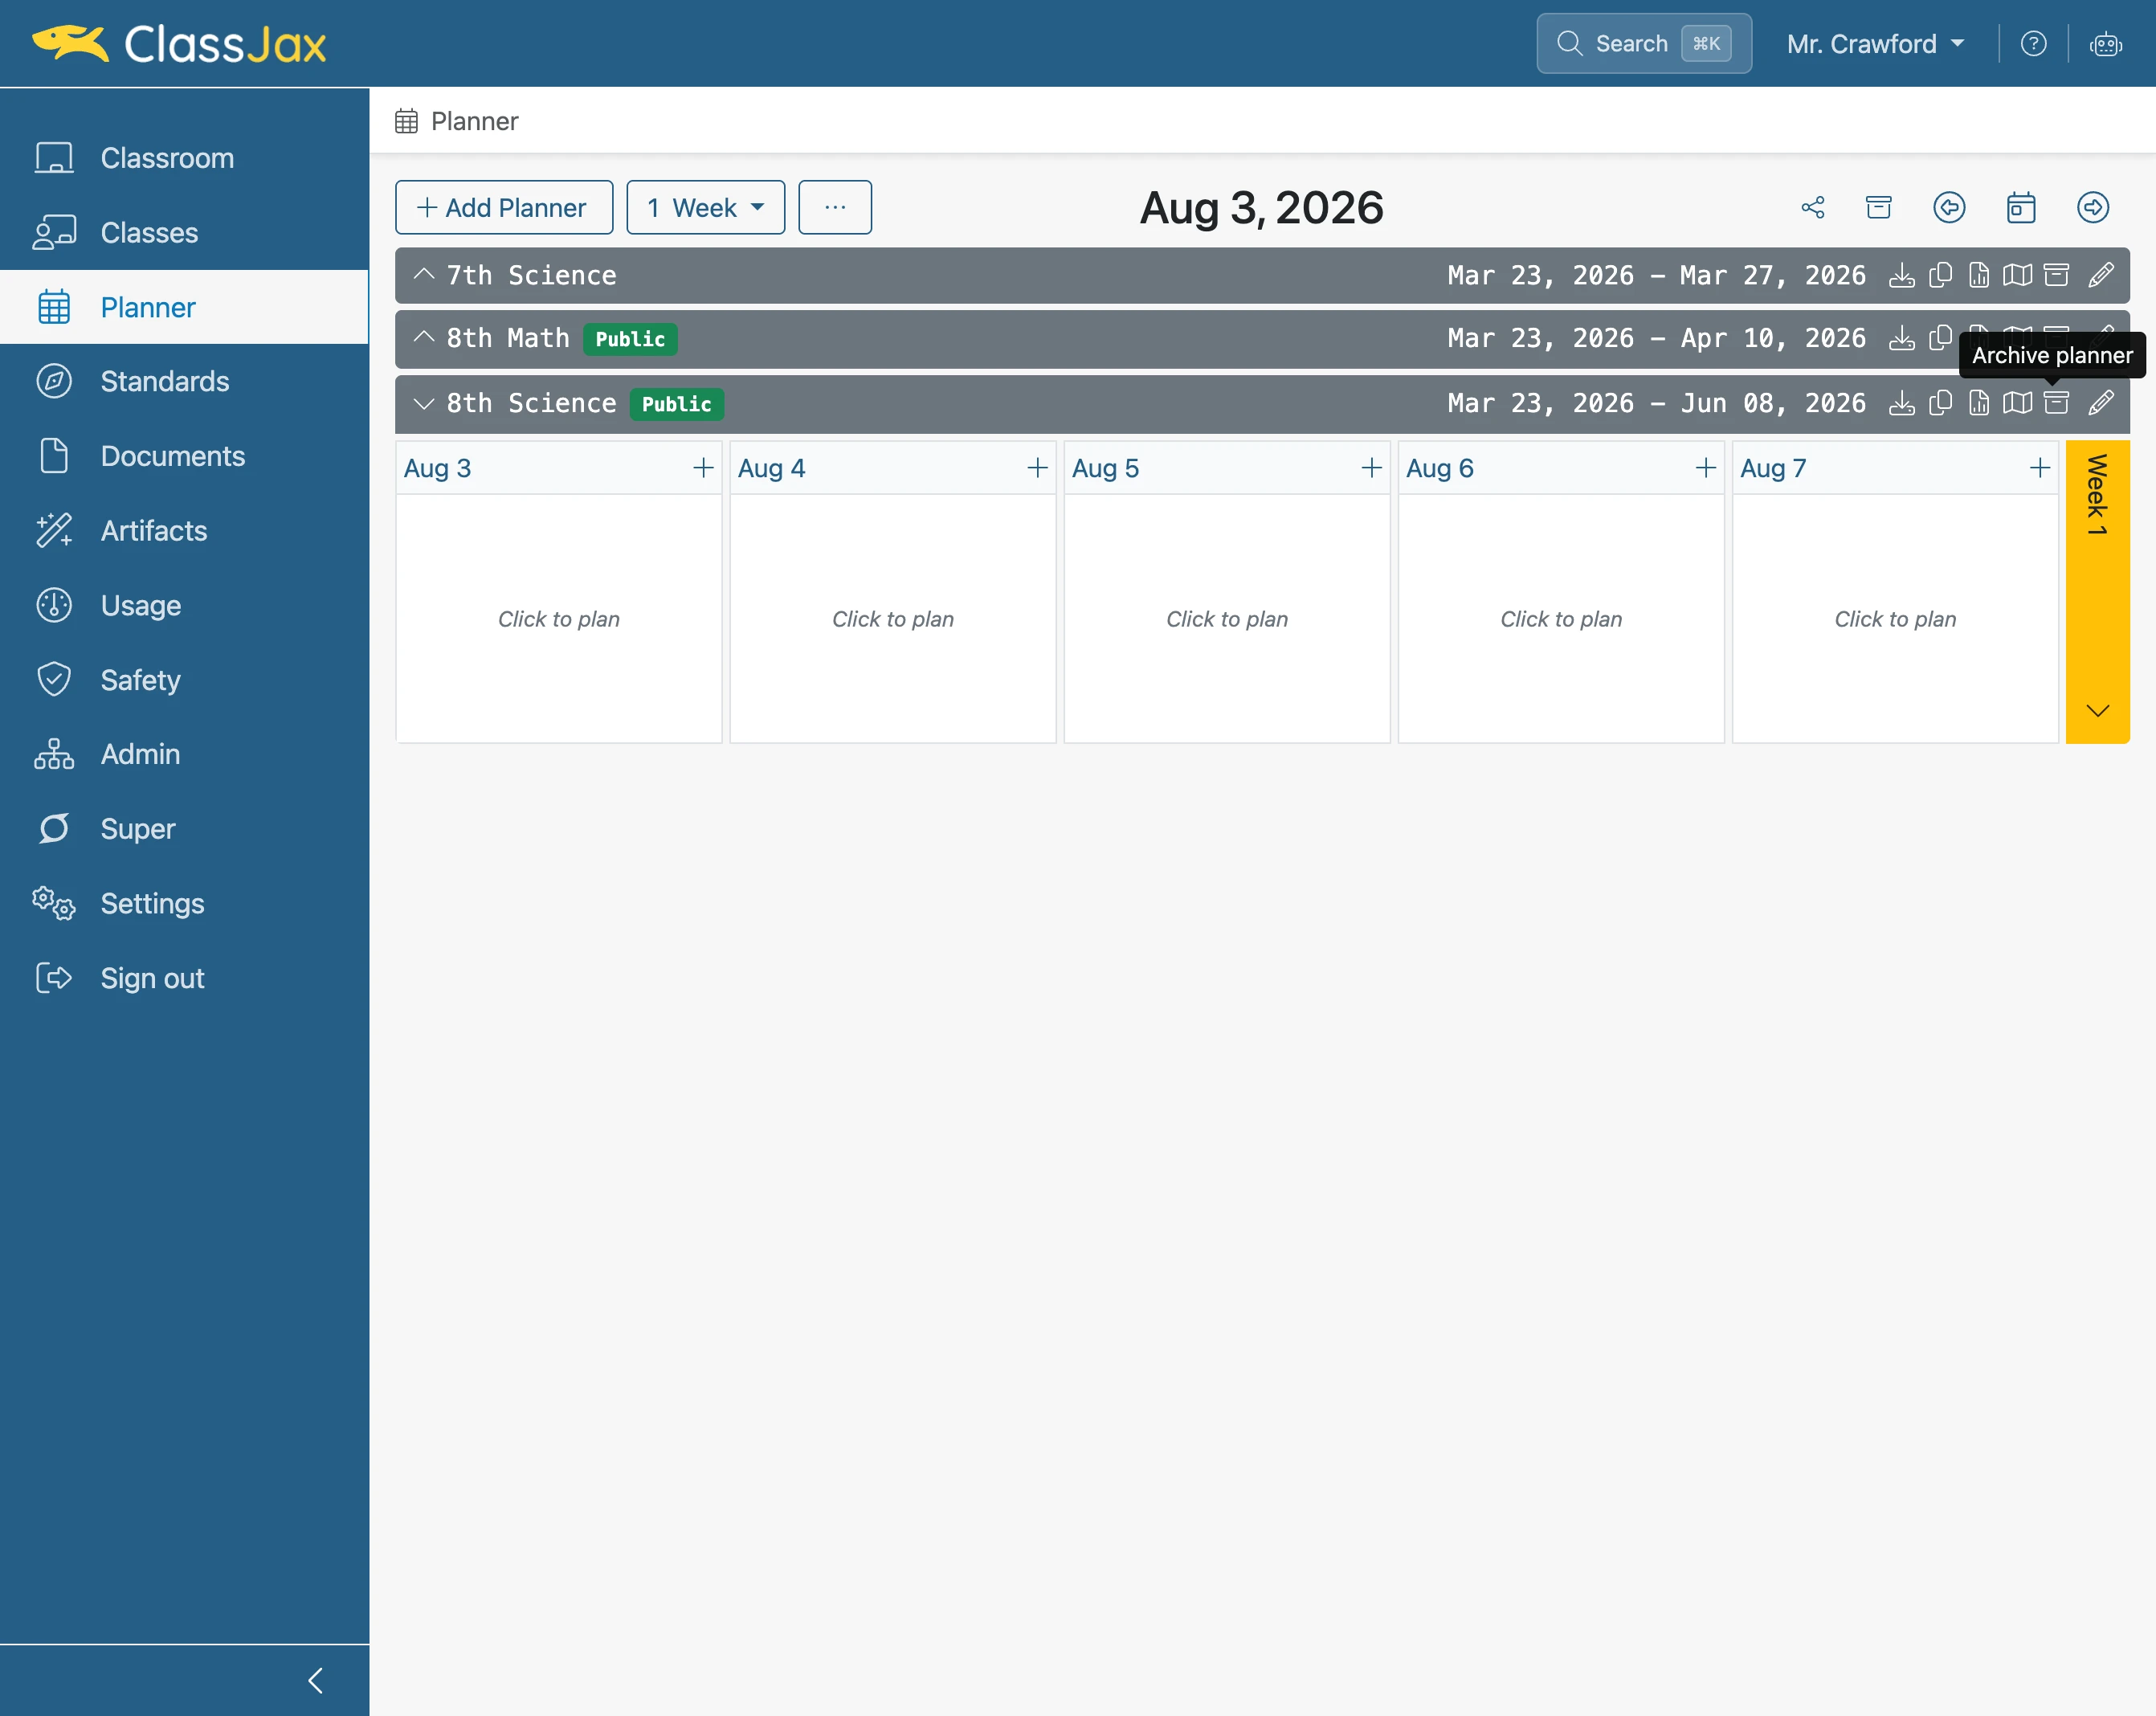Click Sign out in the sidebar
Image resolution: width=2156 pixels, height=1716 pixels.
tap(184, 978)
